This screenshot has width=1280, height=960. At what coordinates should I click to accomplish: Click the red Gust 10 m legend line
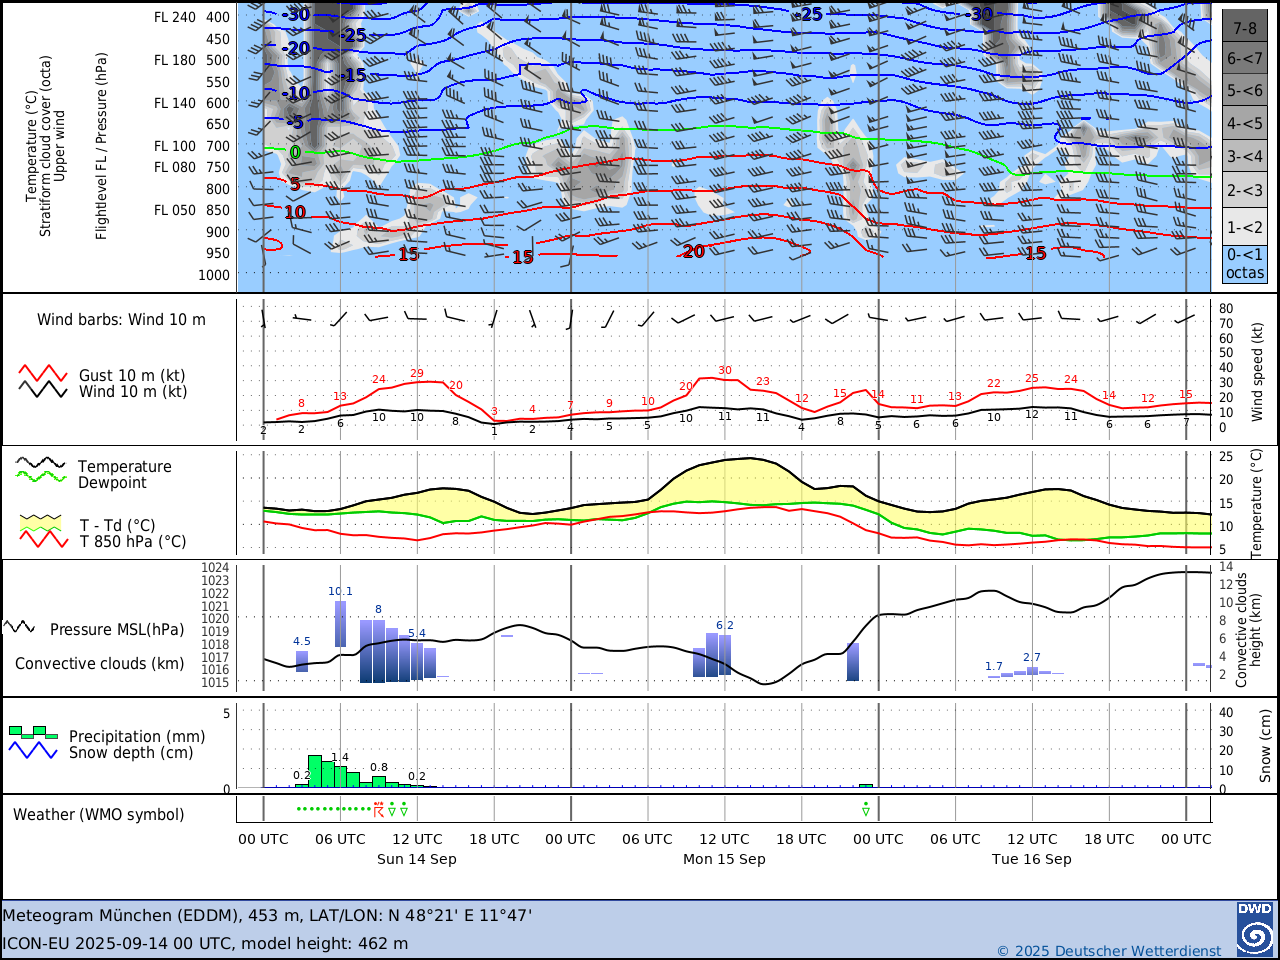click(x=43, y=374)
